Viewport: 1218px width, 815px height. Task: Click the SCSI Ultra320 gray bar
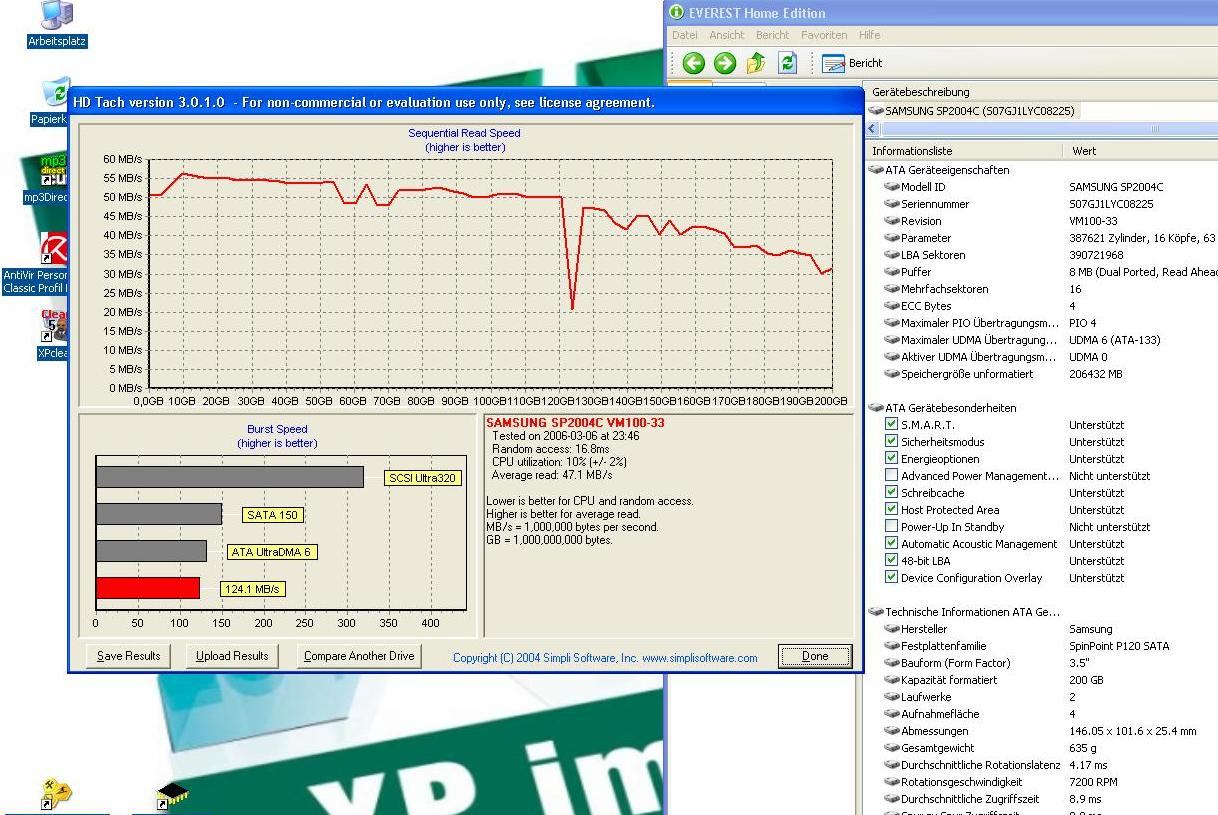coord(230,477)
